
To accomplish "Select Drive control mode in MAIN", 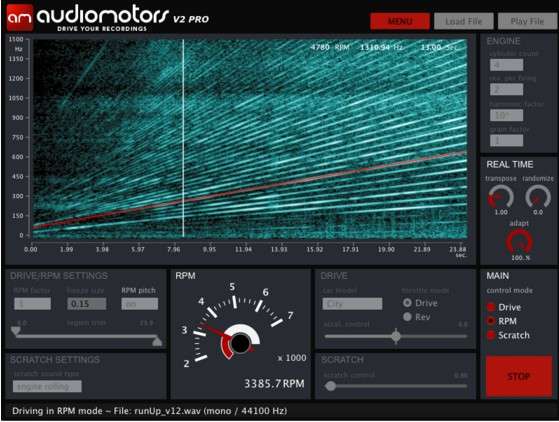I will pos(492,307).
